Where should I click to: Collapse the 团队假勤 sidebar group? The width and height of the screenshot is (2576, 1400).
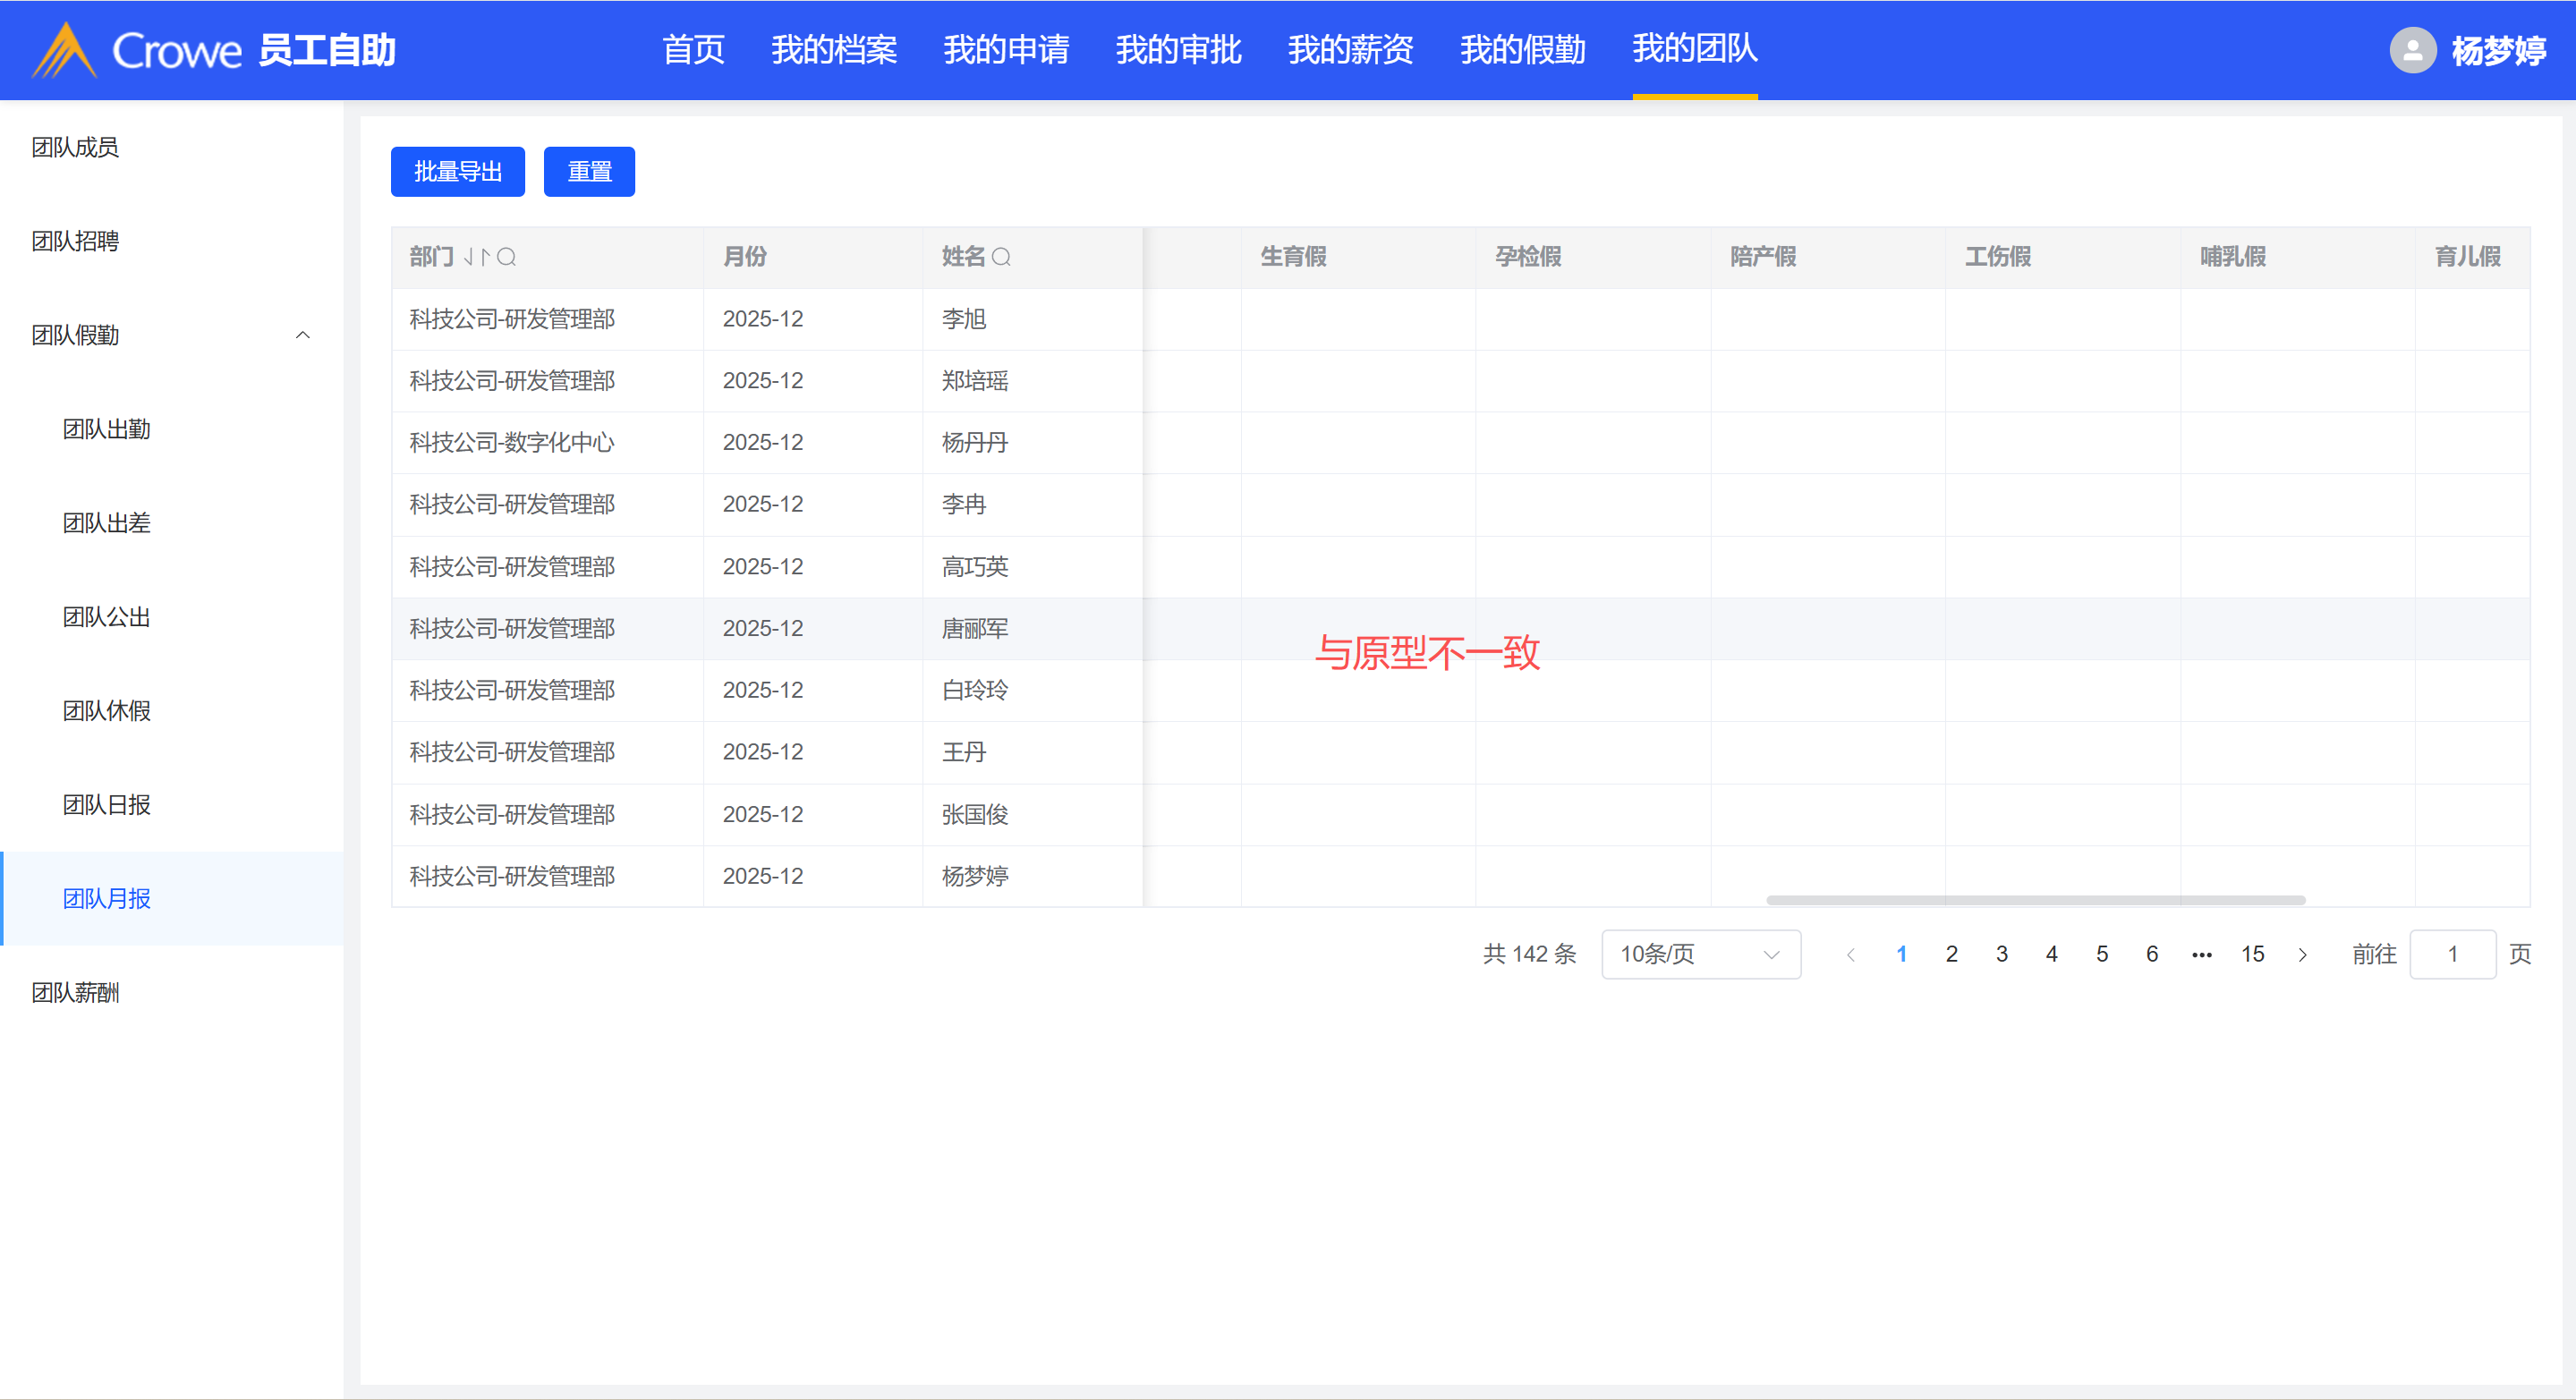[302, 335]
